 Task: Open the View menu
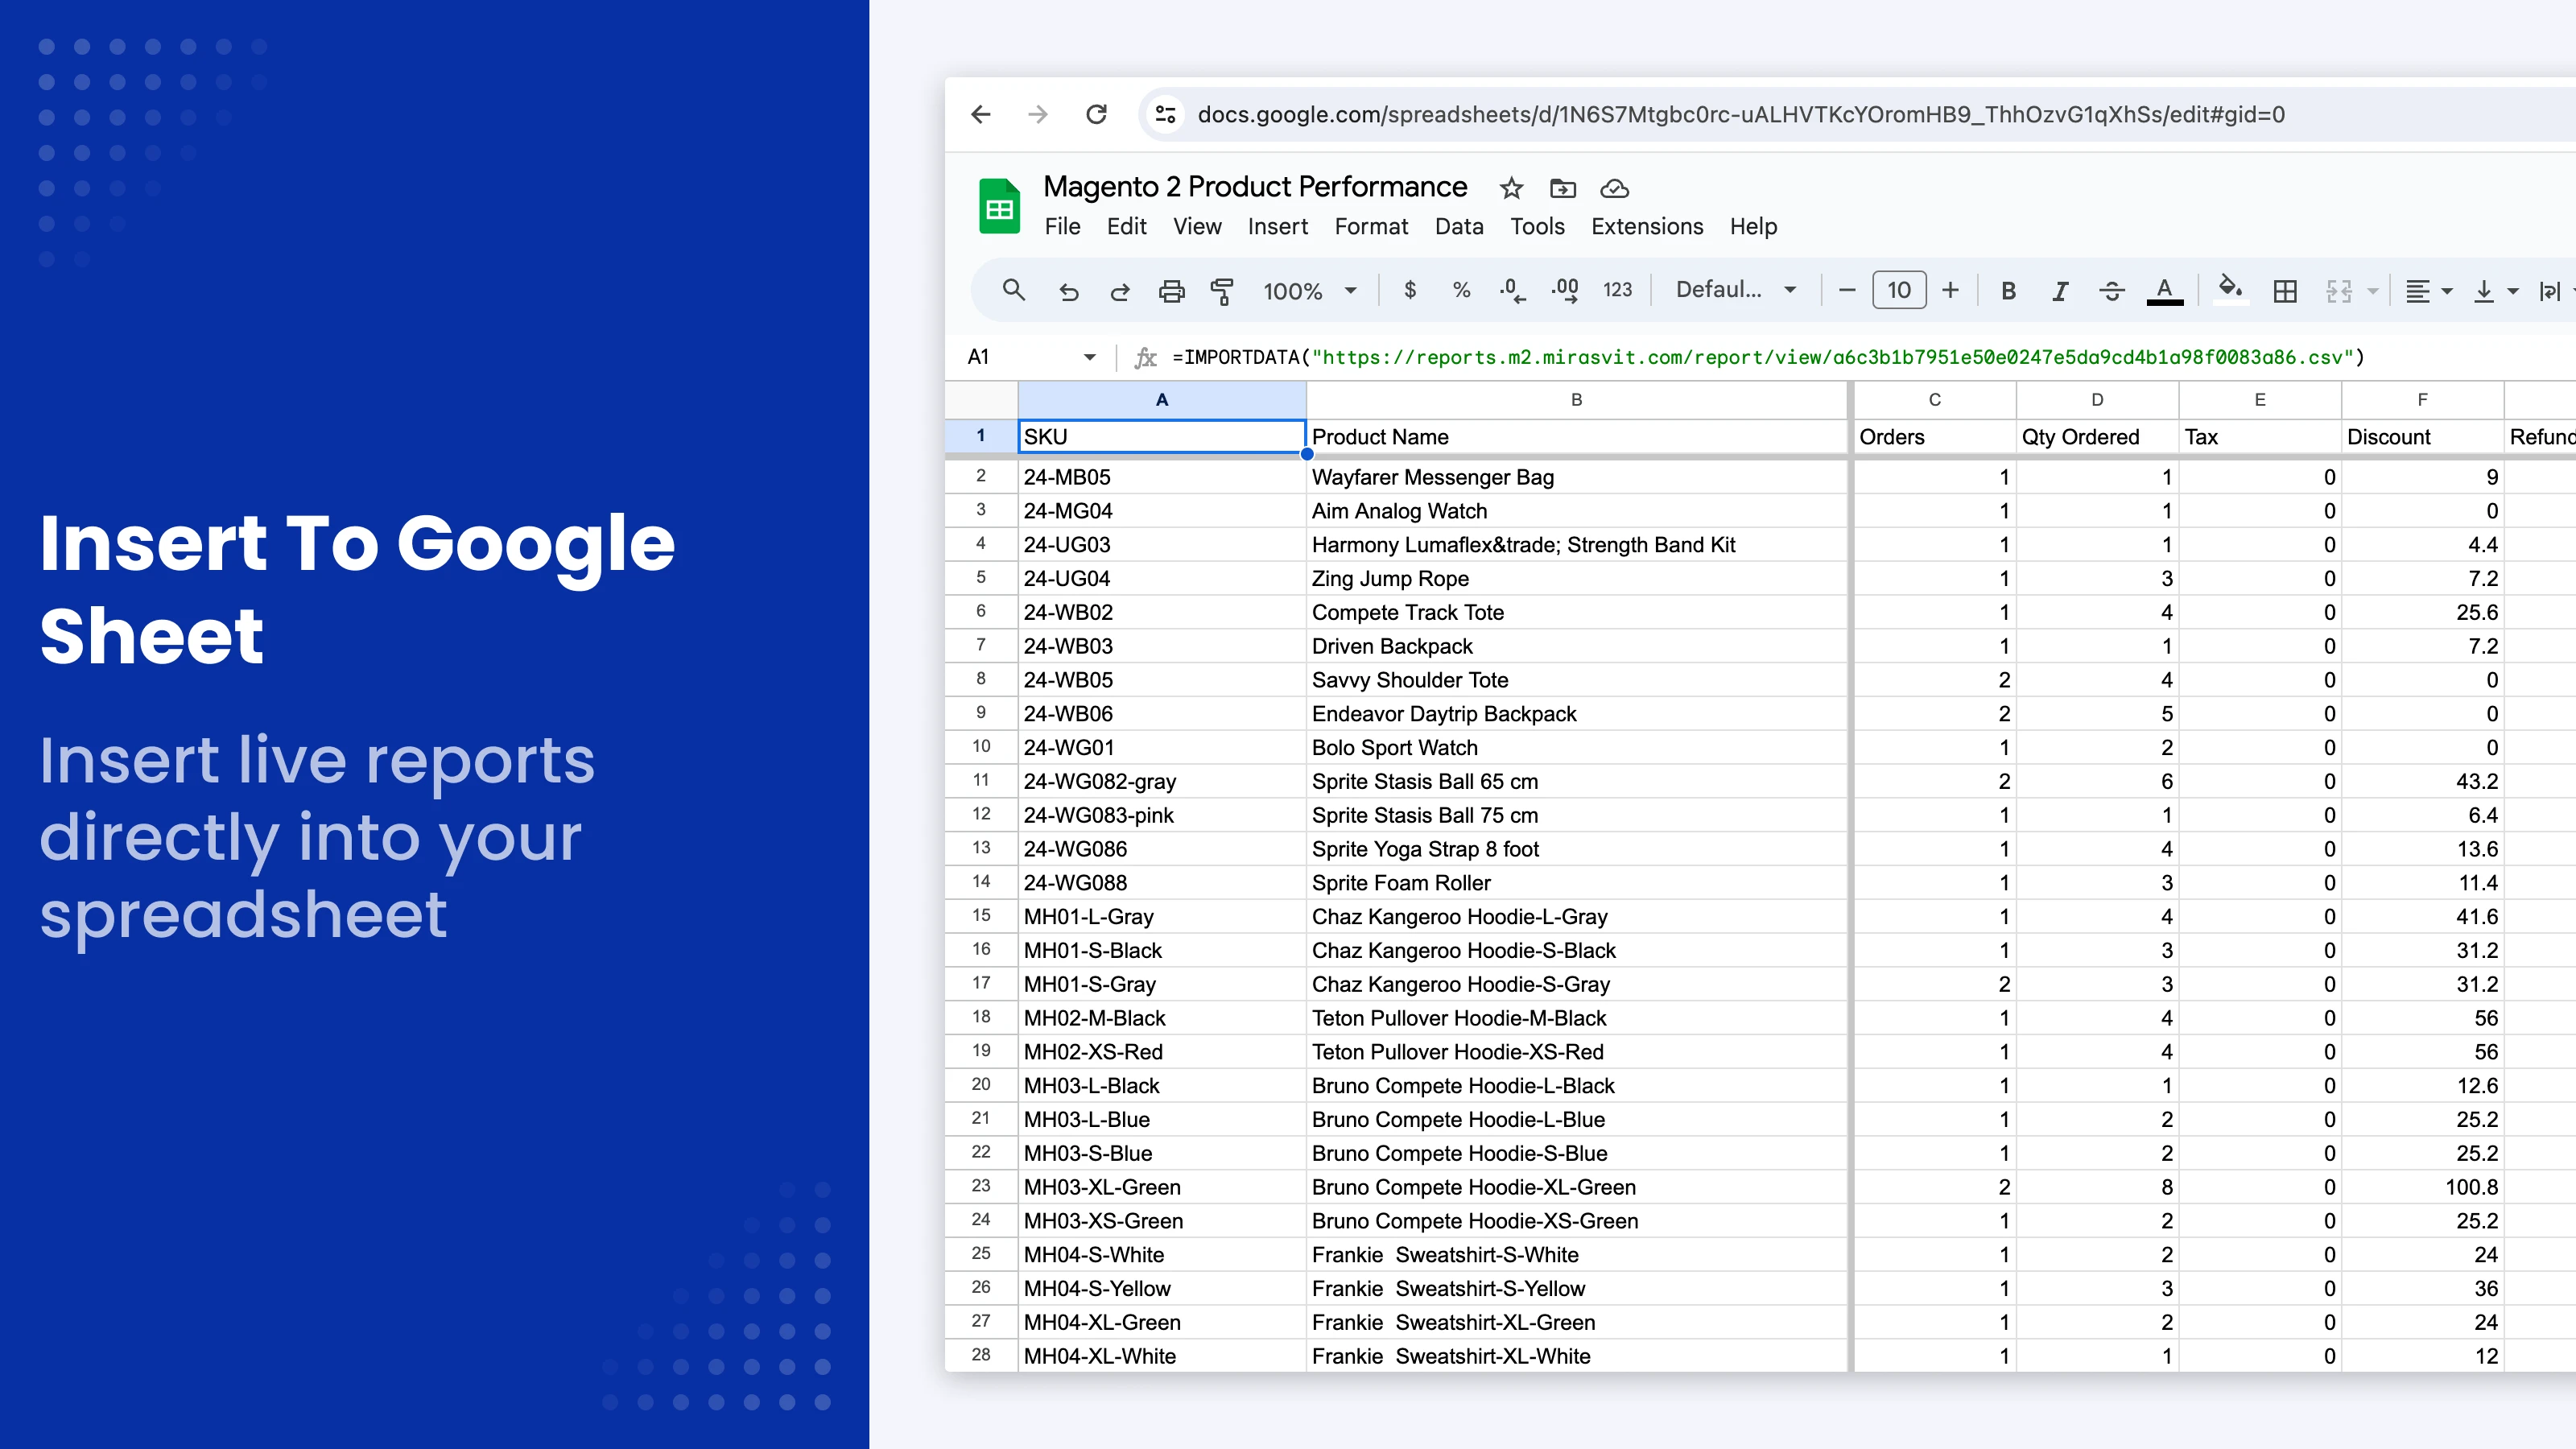(1197, 227)
